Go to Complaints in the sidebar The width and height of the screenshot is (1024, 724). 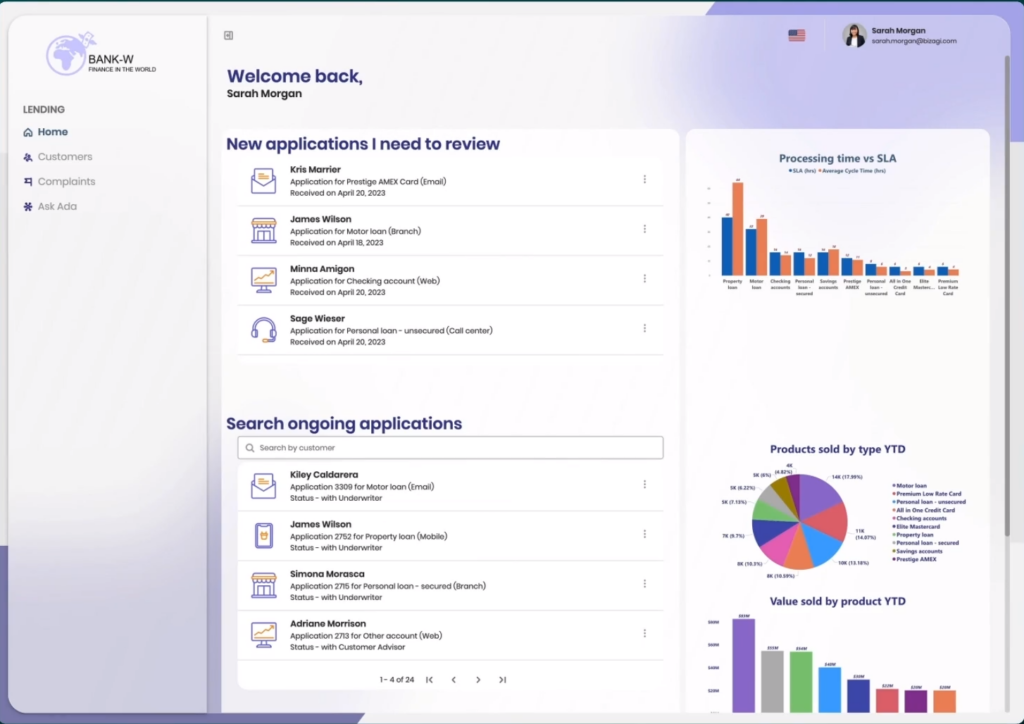(66, 182)
